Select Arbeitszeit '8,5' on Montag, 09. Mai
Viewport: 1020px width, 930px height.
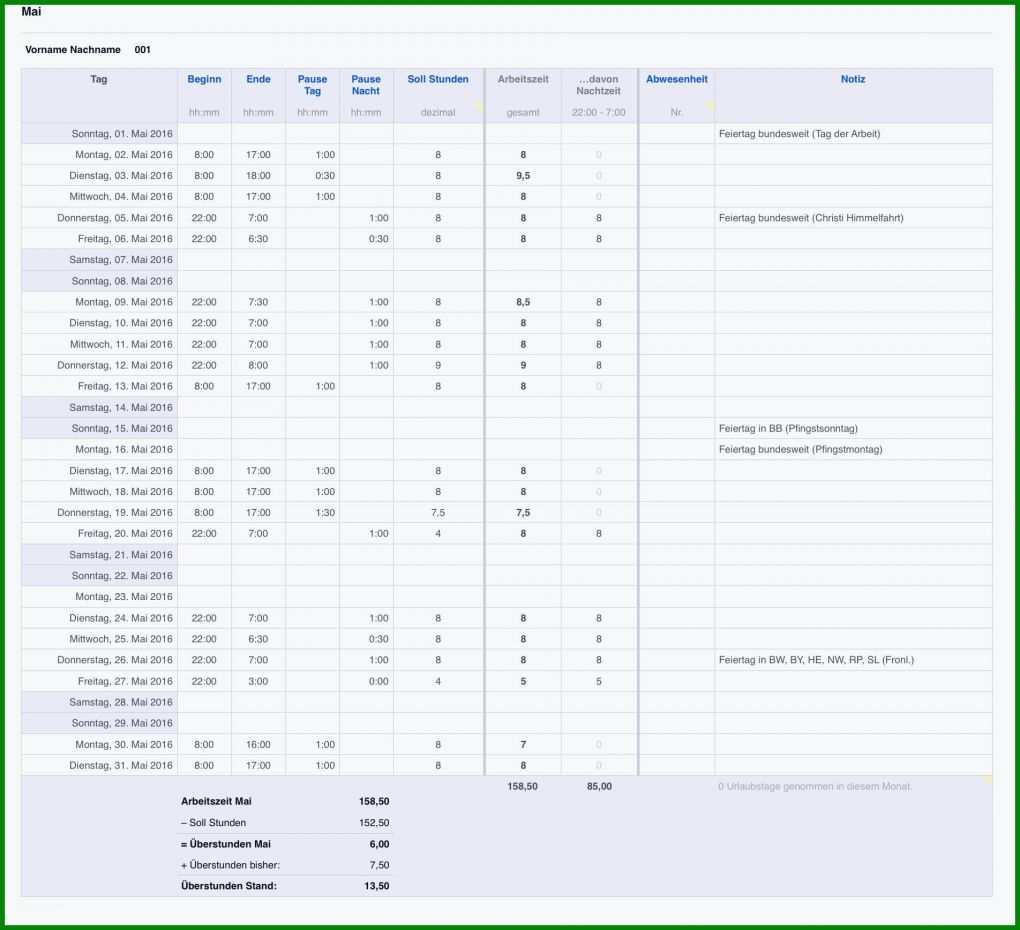tap(523, 302)
